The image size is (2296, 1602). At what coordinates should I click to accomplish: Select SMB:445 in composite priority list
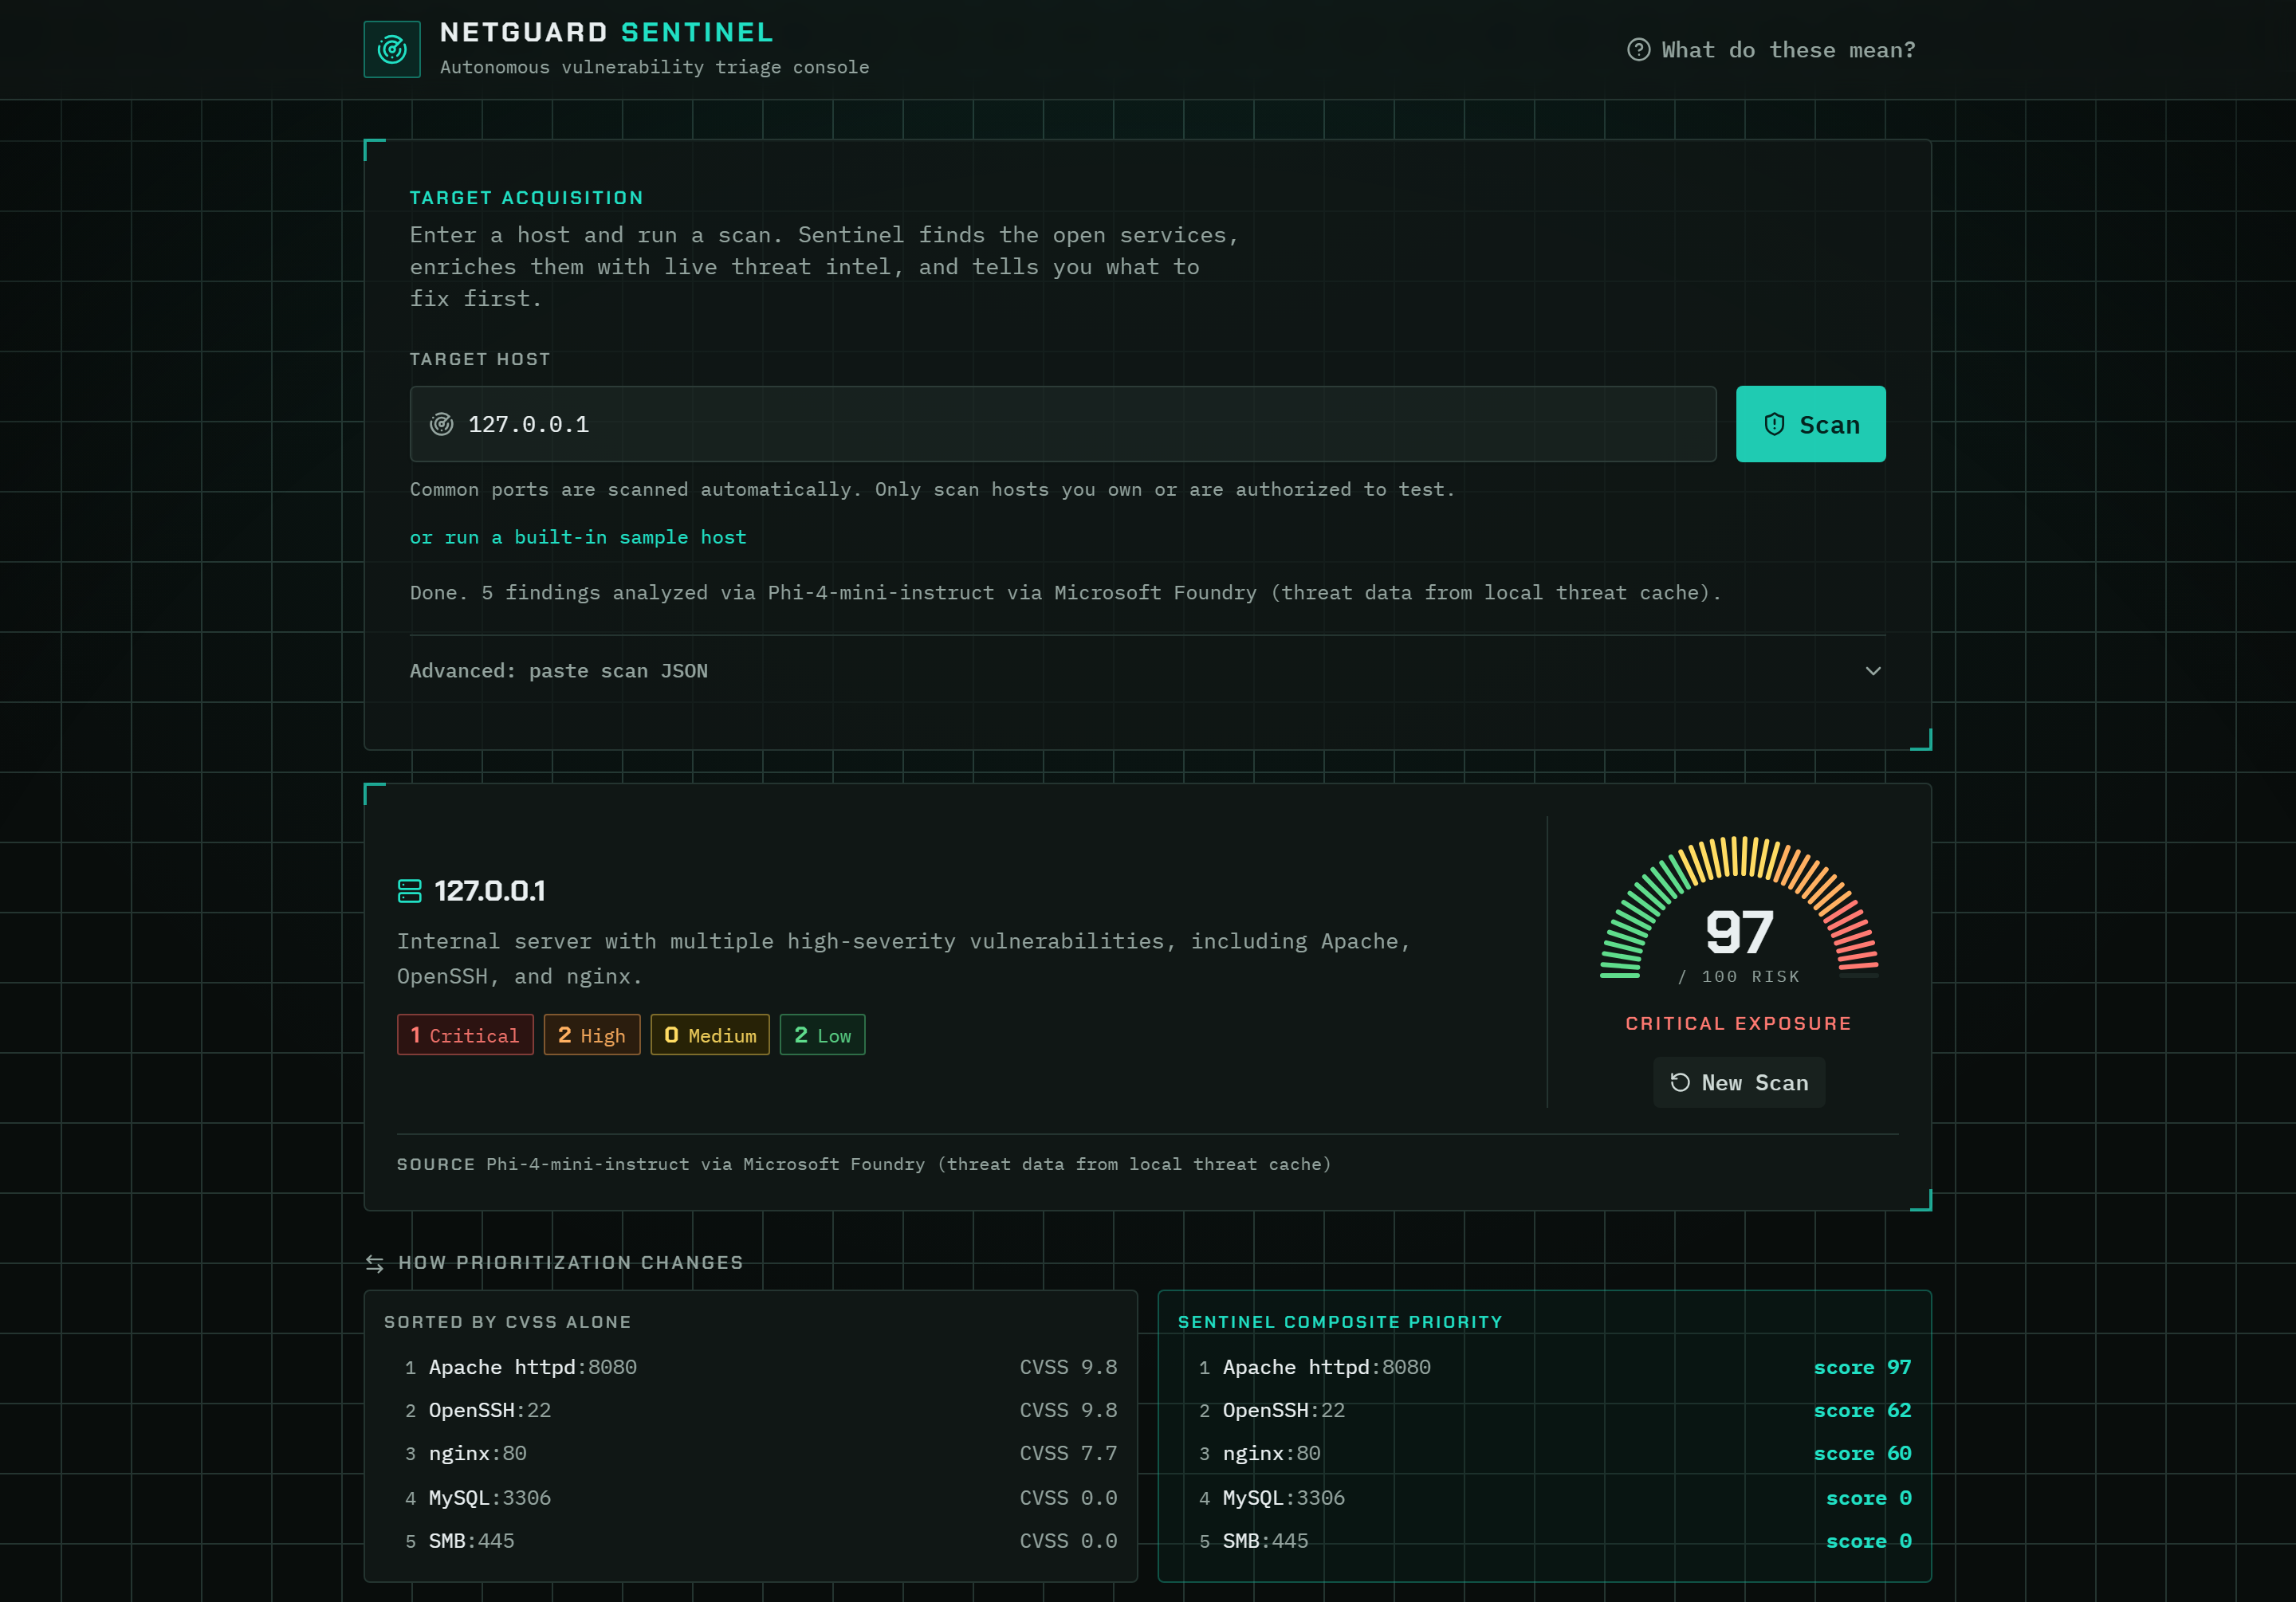click(1545, 1541)
